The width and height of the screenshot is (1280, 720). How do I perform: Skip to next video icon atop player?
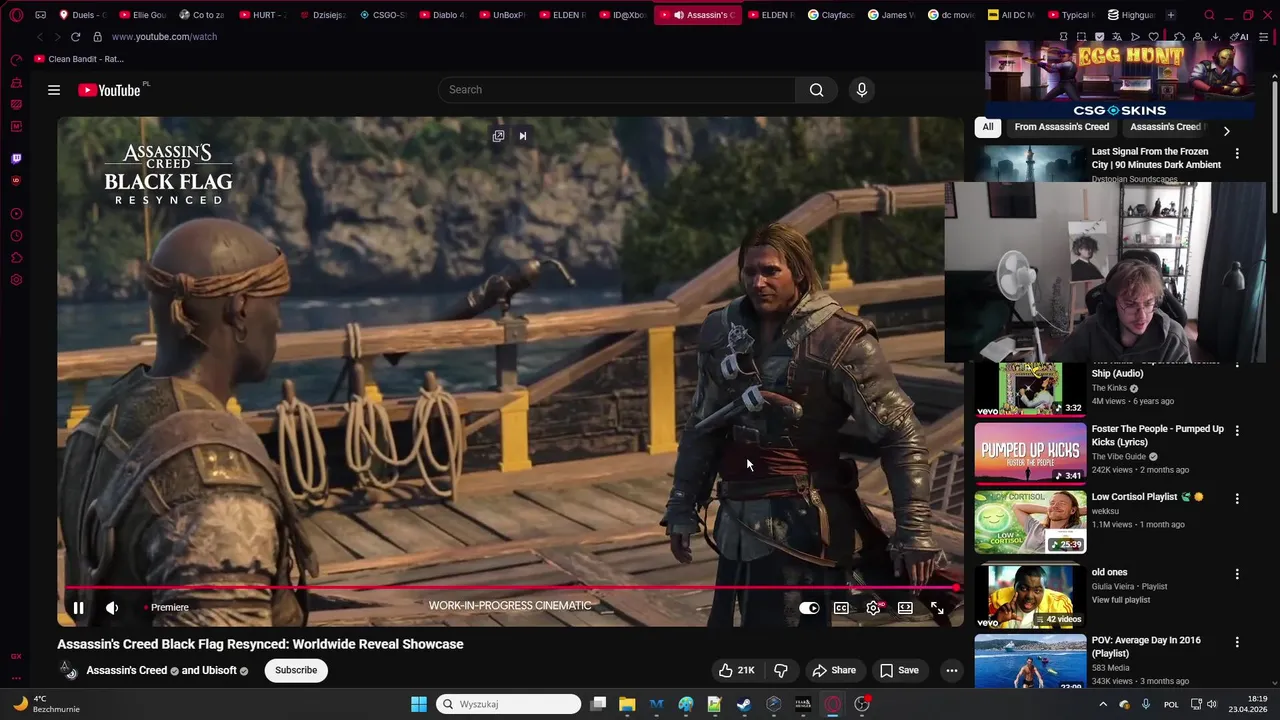[x=522, y=136]
